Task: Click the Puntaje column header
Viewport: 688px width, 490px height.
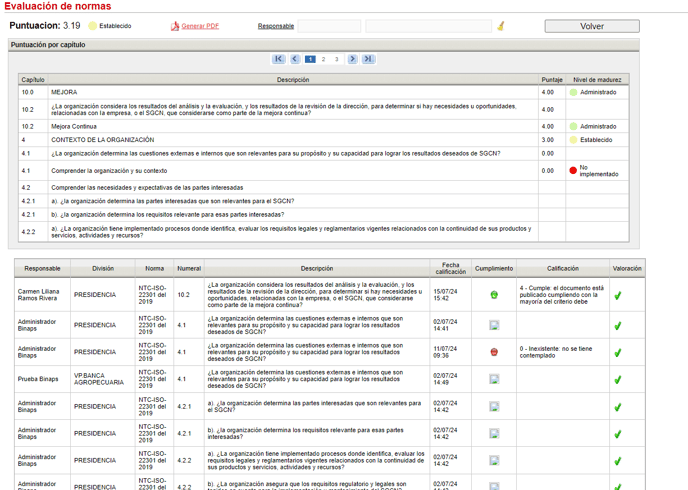Action: tap(552, 79)
